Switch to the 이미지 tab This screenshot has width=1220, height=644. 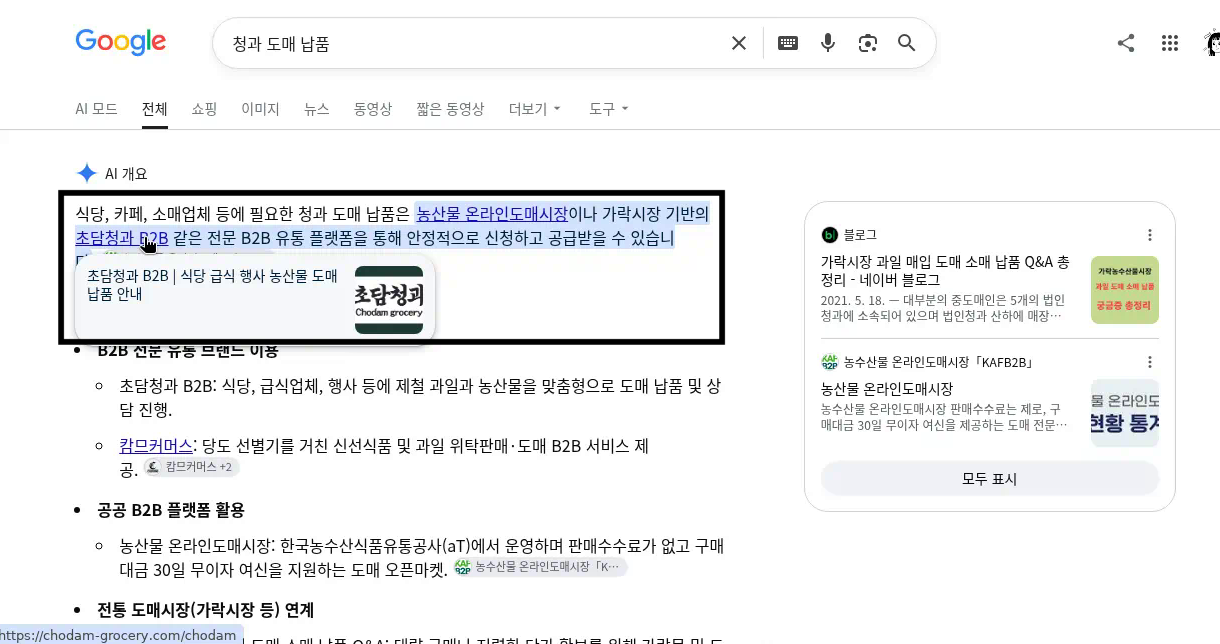coord(260,109)
